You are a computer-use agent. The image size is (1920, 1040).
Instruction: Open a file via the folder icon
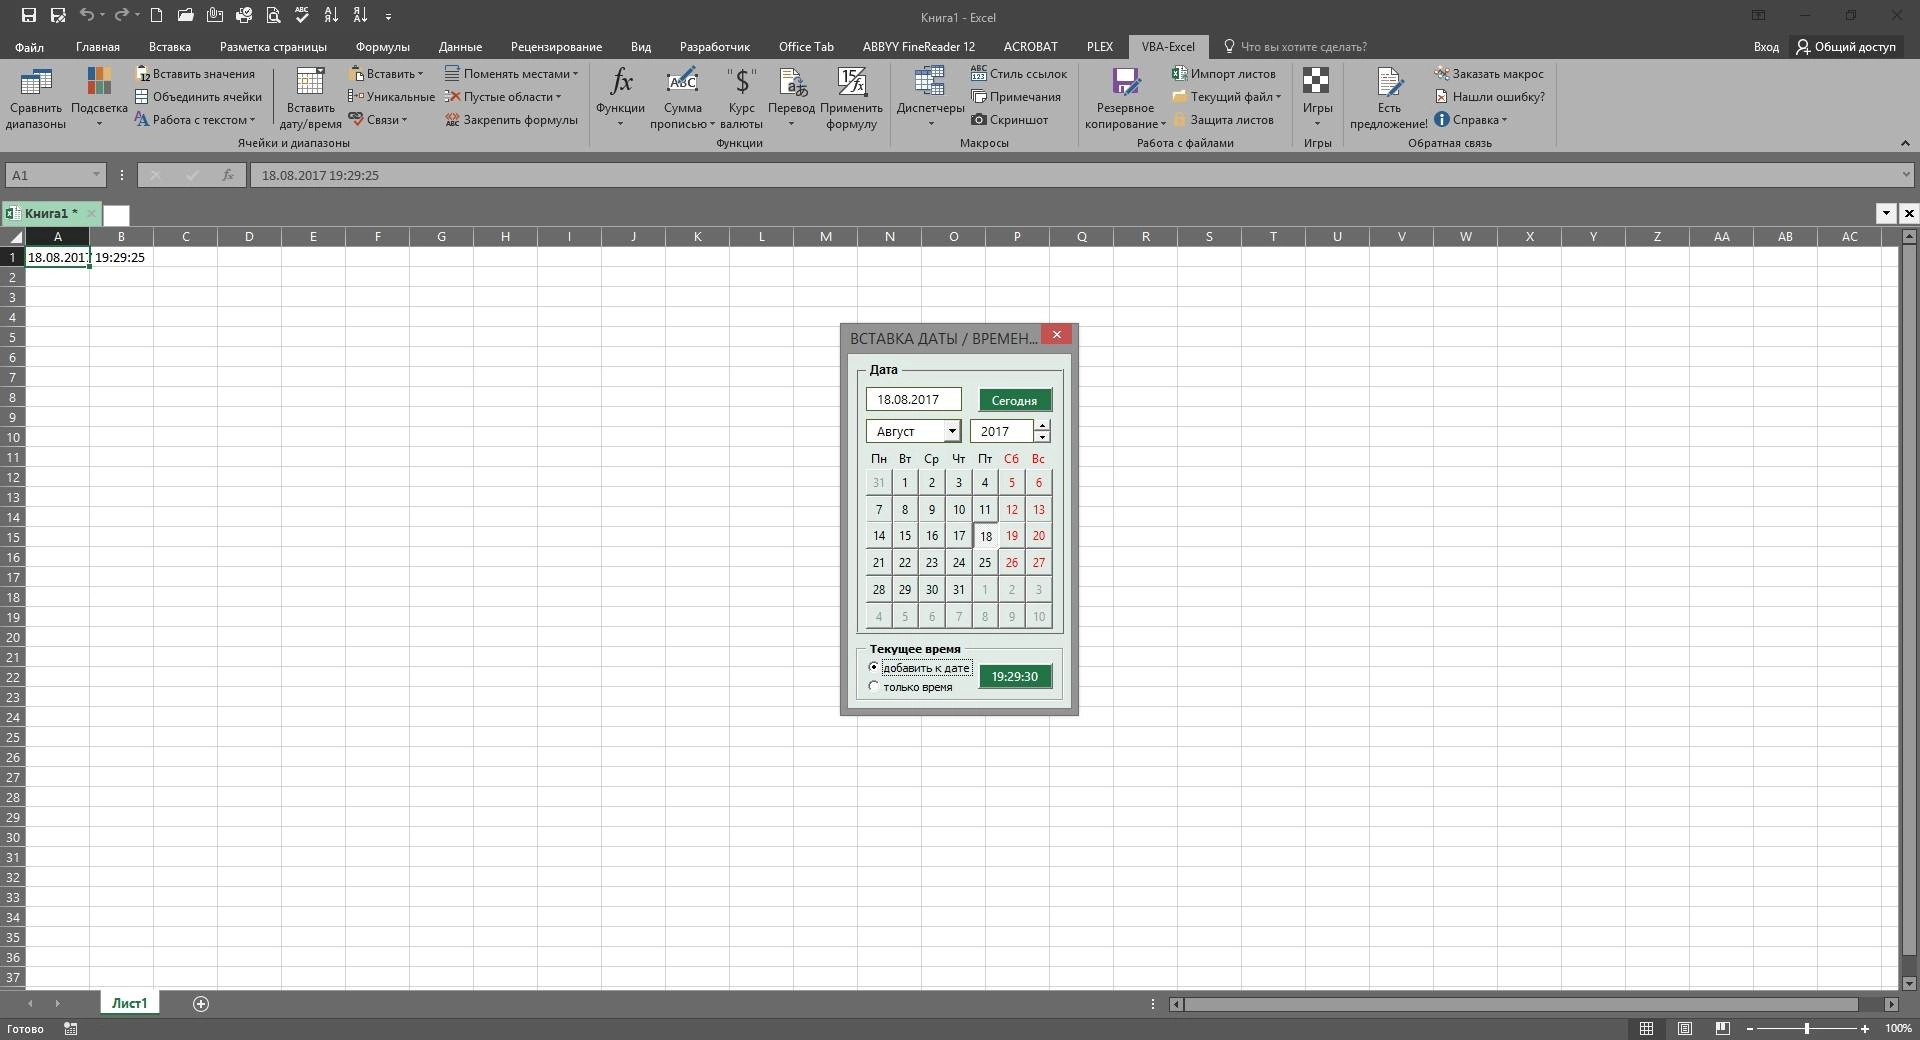[185, 15]
